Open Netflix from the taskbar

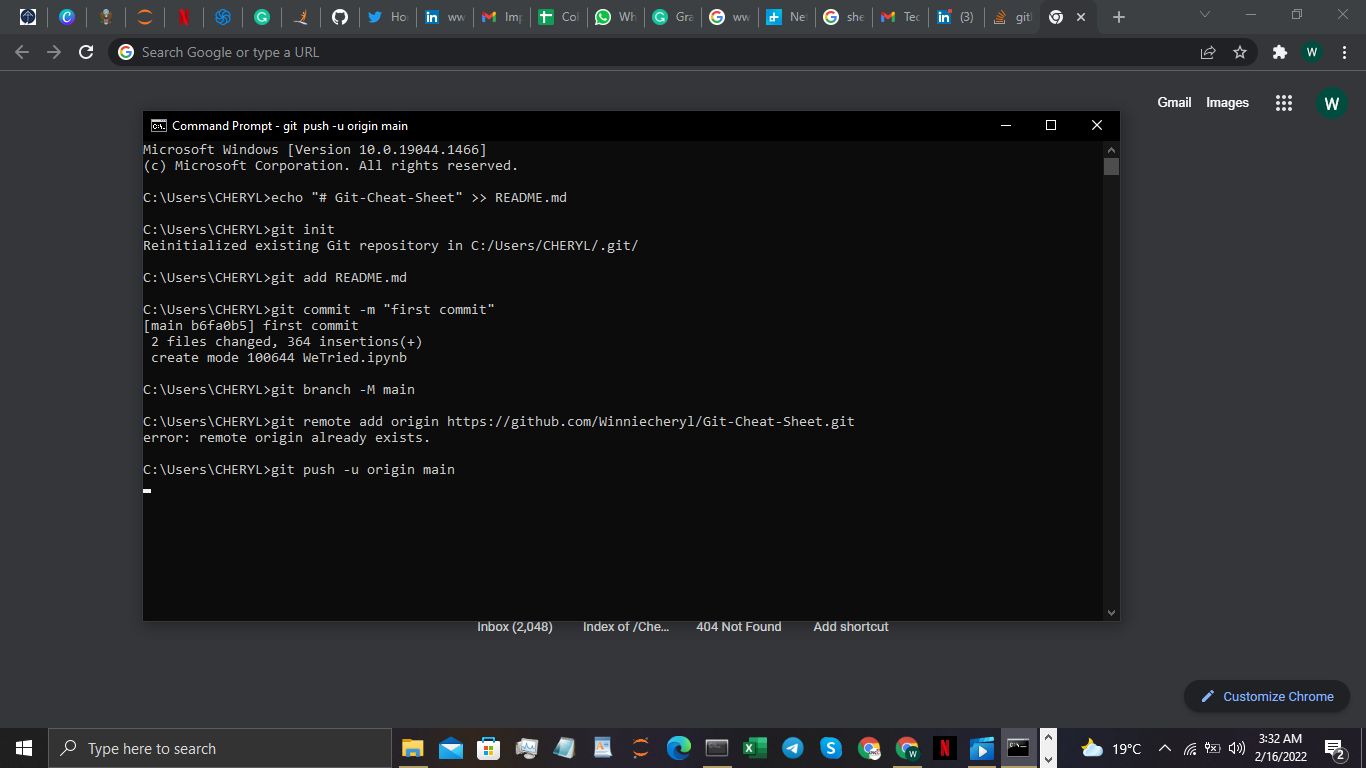click(944, 748)
